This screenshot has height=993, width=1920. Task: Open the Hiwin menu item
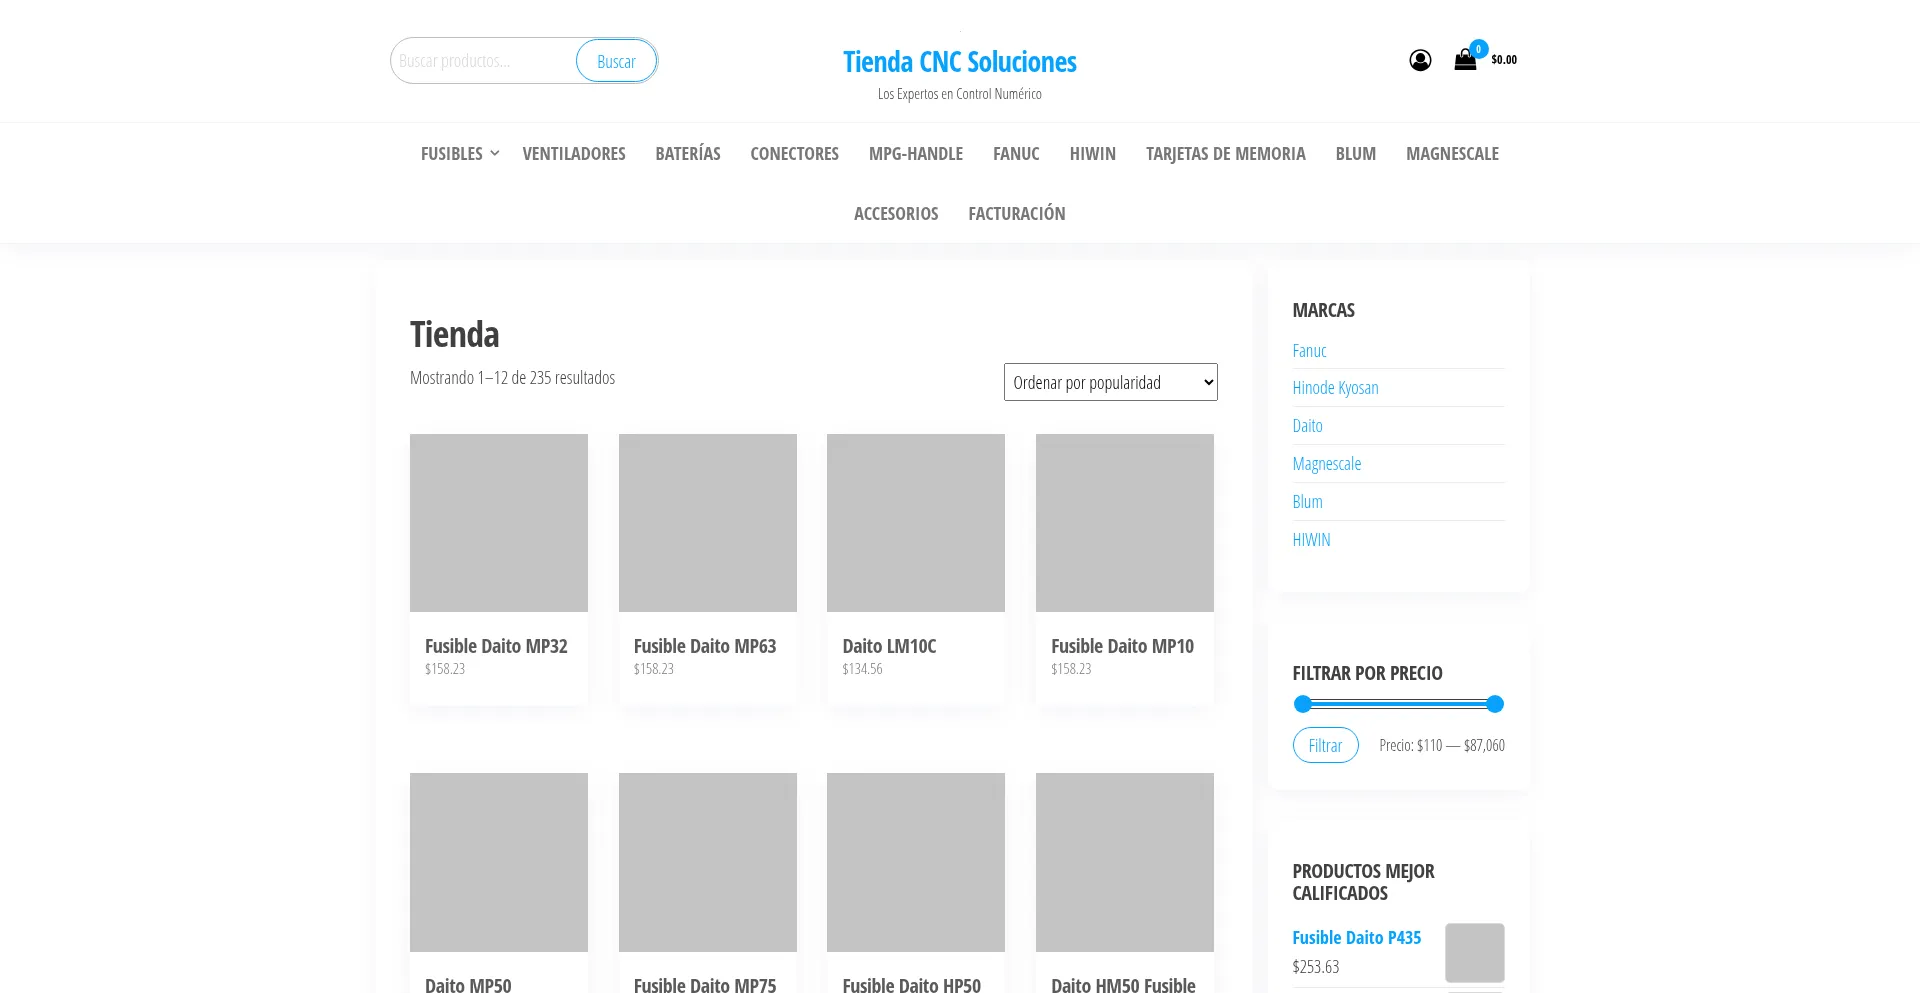tap(1093, 153)
